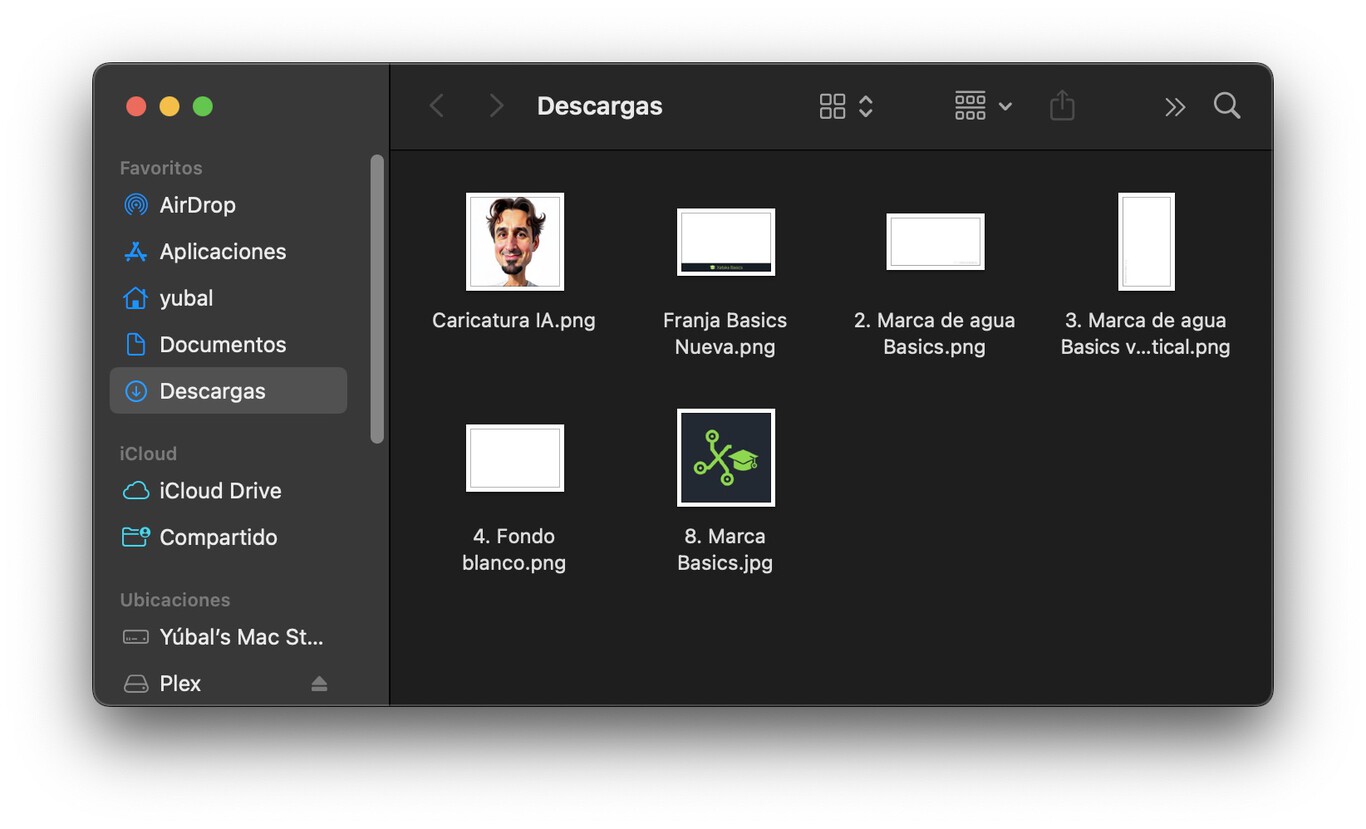
Task: Click the Aplicaciones icon in sidebar
Action: [x=135, y=252]
